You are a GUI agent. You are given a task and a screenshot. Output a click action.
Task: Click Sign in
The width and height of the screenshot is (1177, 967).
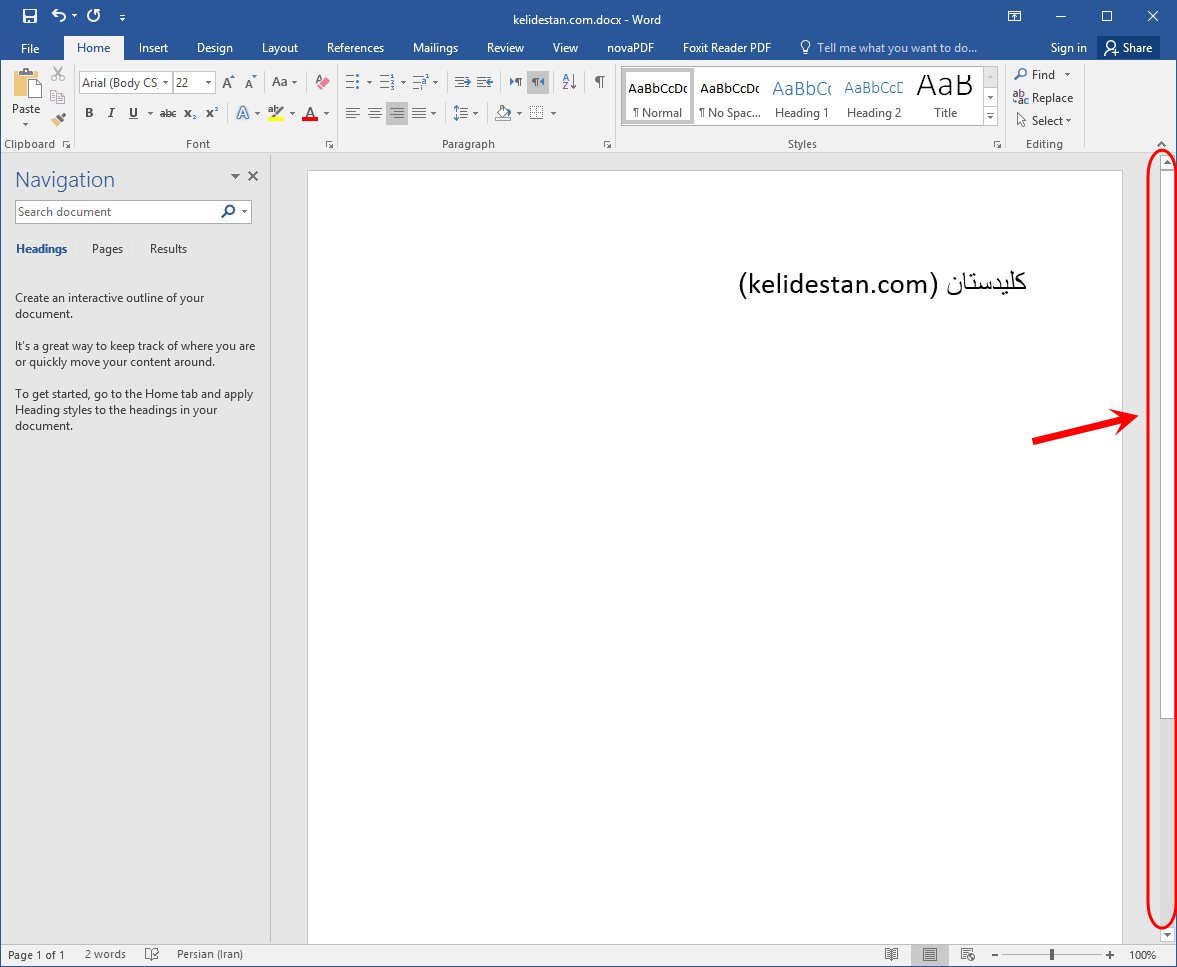click(1068, 48)
